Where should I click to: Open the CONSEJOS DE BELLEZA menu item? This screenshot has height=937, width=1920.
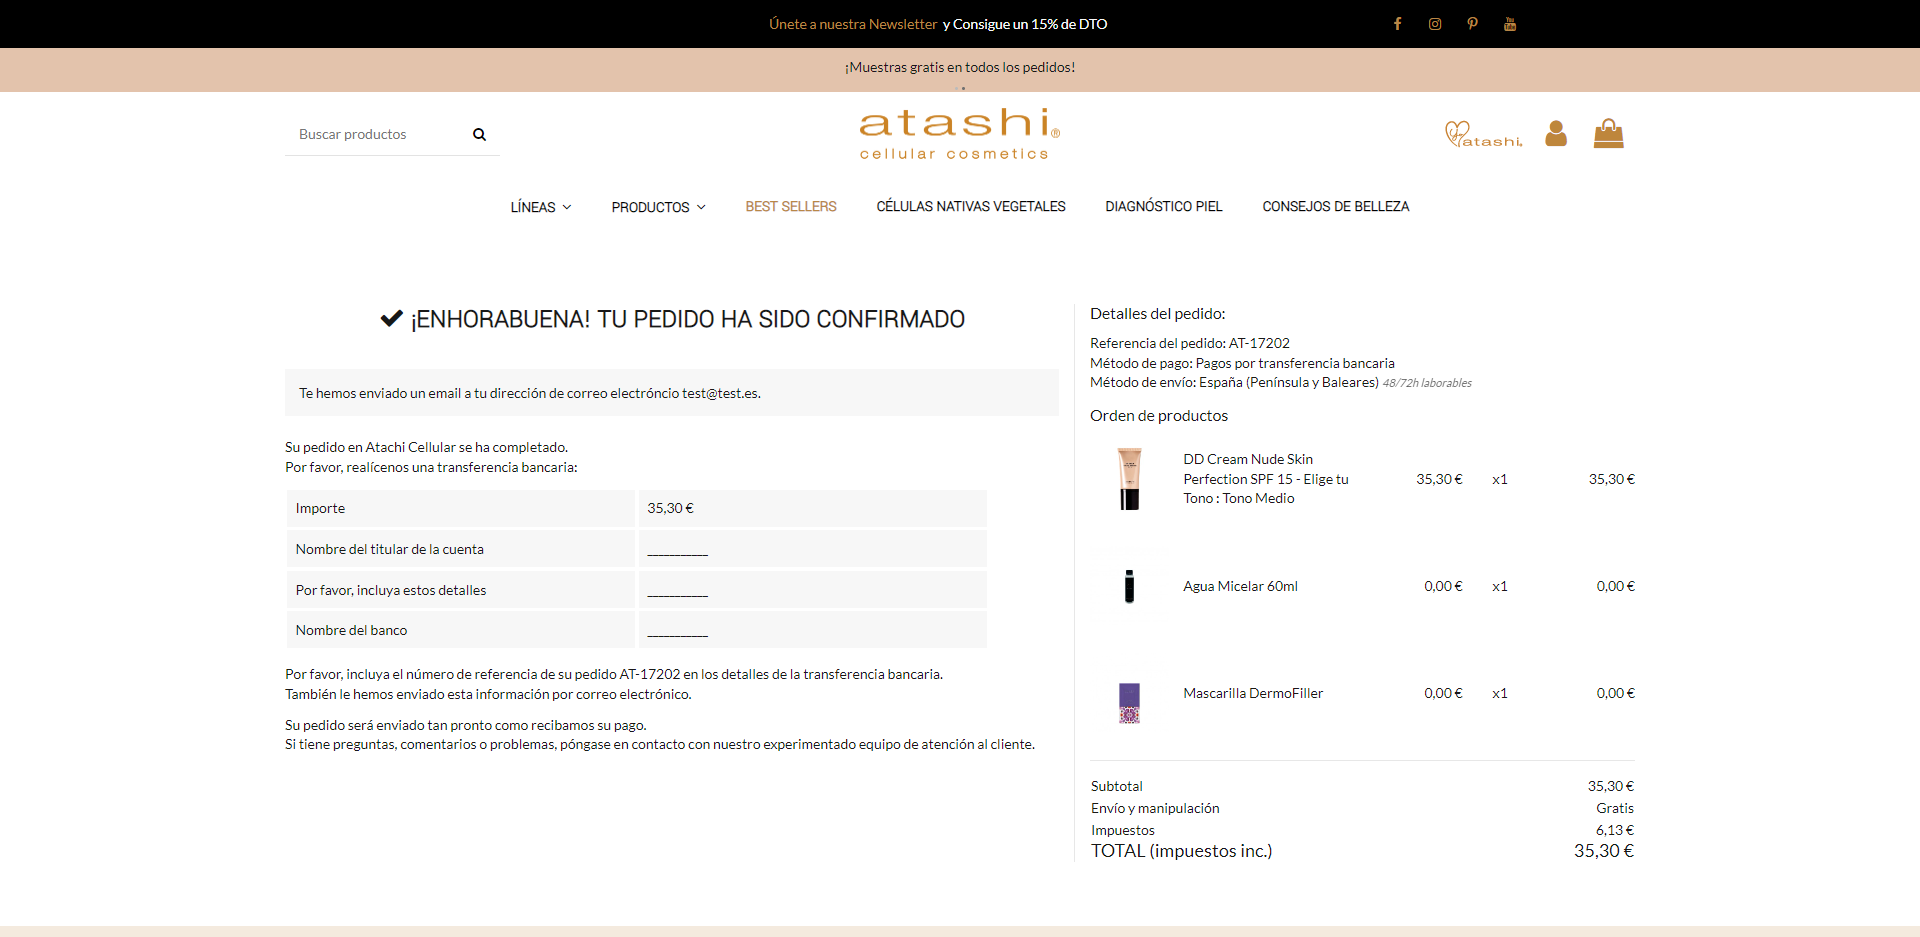tap(1335, 207)
